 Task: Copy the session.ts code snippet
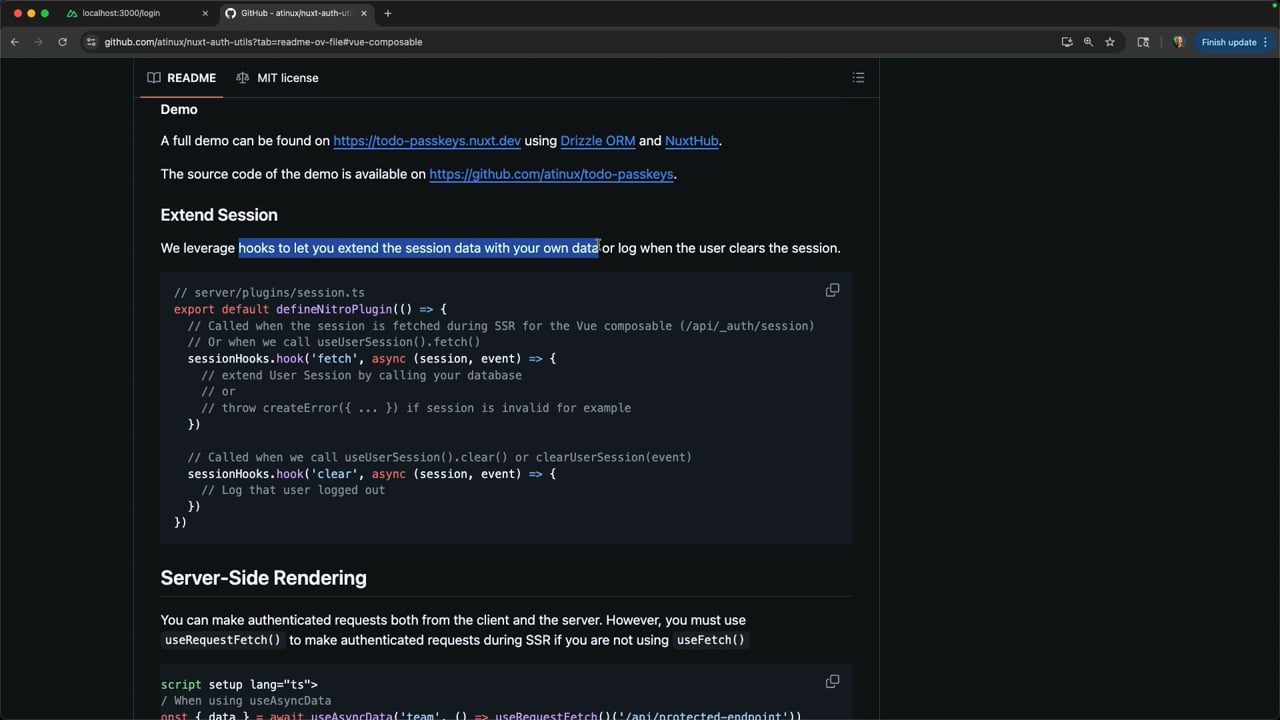(832, 290)
